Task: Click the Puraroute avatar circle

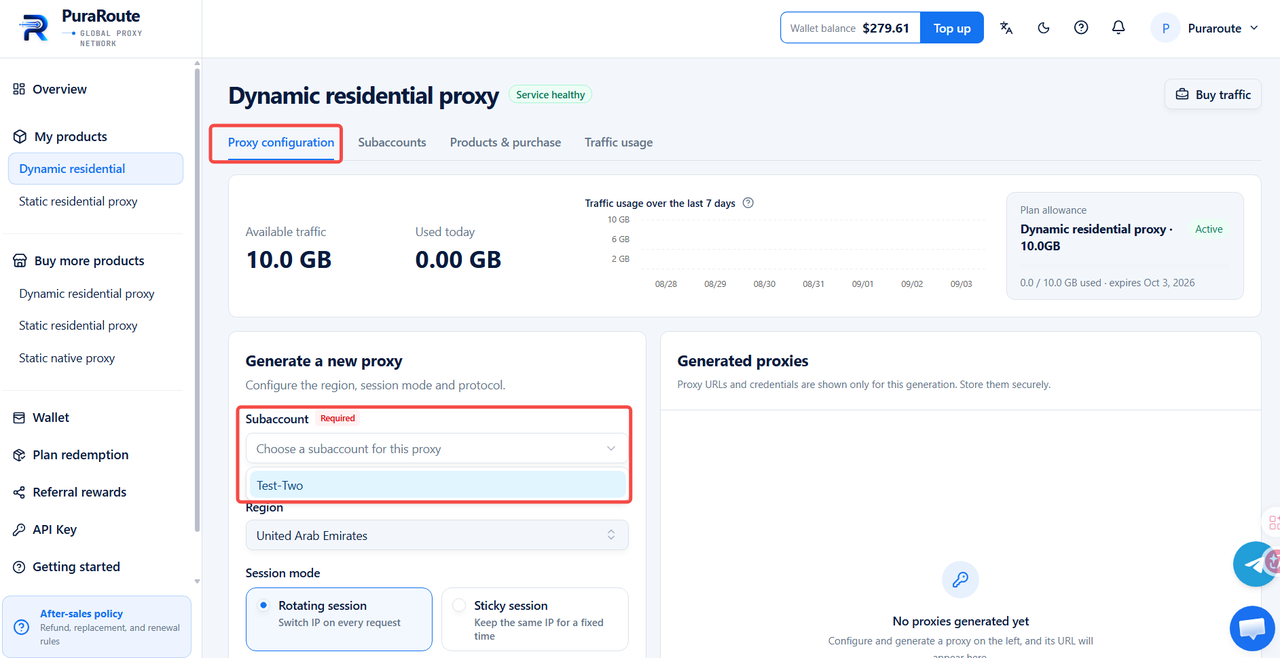Action: 1165,28
